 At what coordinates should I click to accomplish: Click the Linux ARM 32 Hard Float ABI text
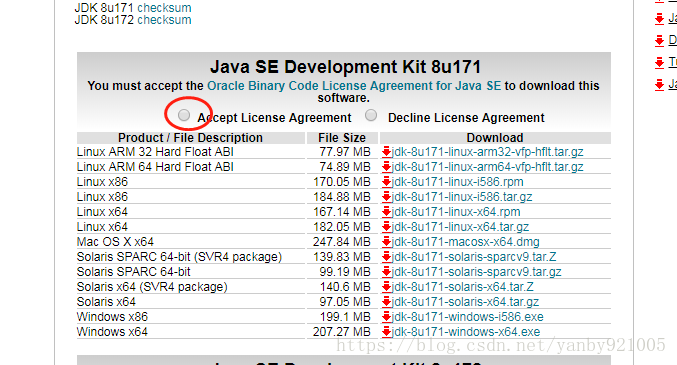click(155, 152)
